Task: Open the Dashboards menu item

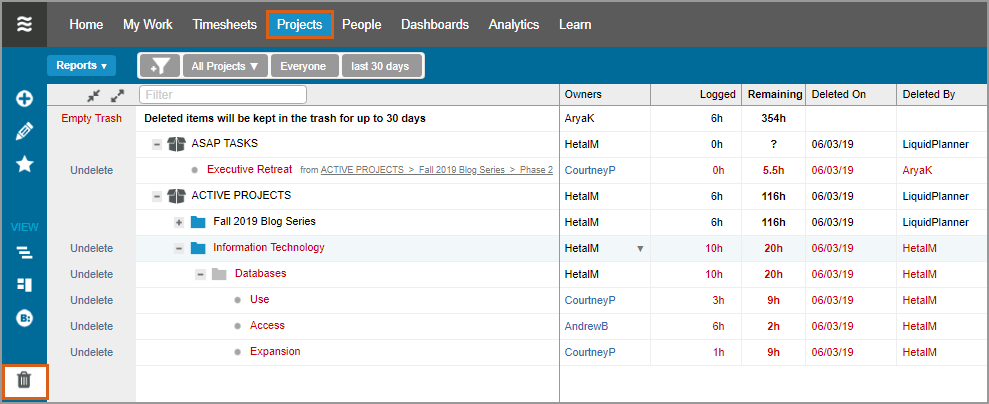Action: [x=434, y=24]
